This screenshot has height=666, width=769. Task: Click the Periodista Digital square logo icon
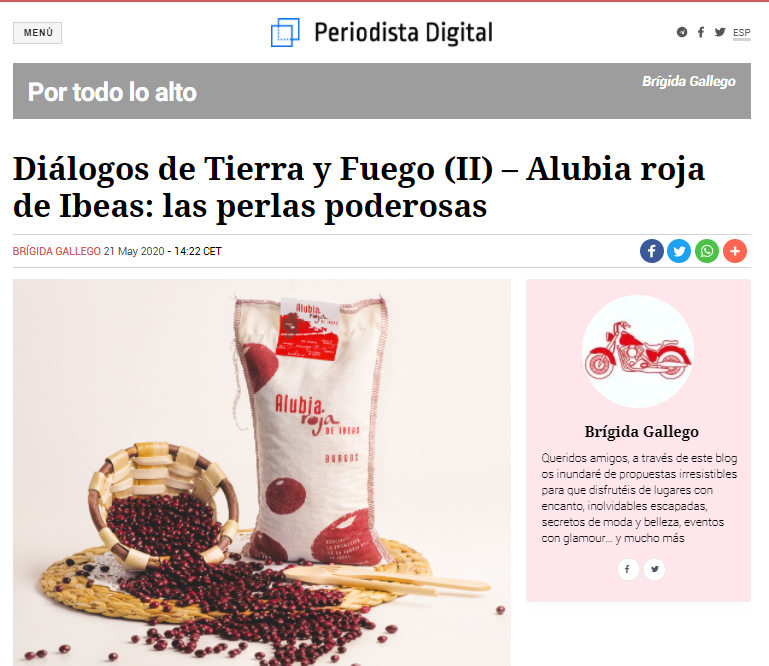285,32
